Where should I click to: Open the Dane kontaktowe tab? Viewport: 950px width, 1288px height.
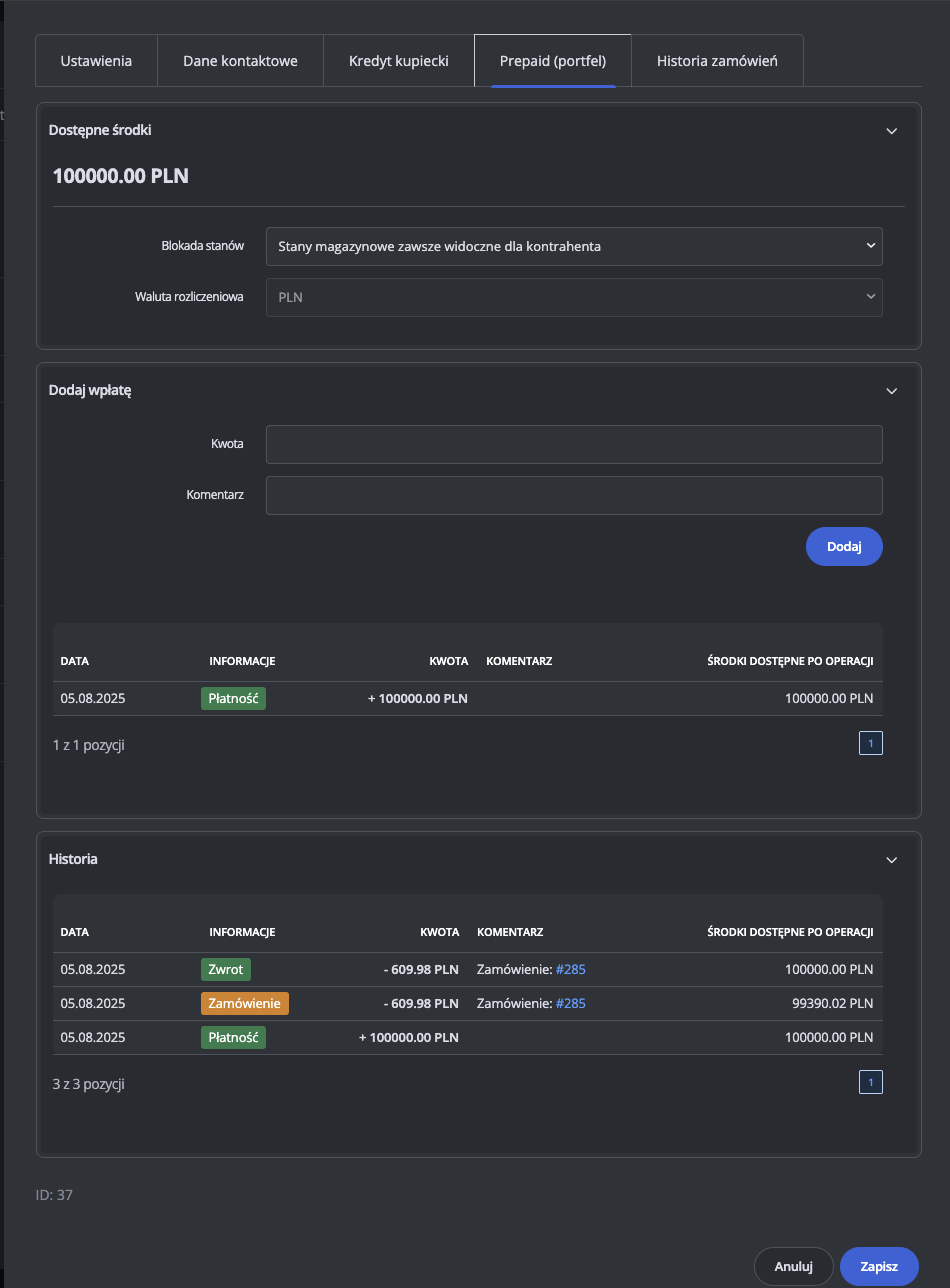[240, 61]
